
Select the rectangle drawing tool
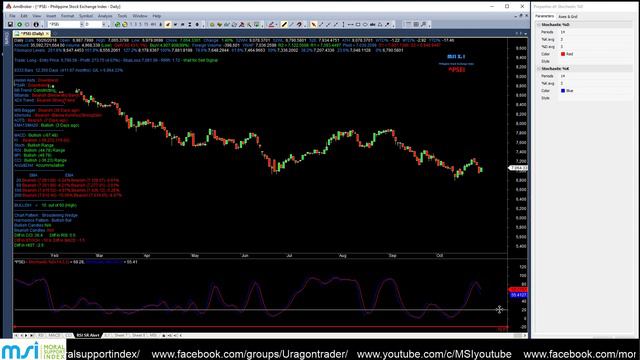358,24
